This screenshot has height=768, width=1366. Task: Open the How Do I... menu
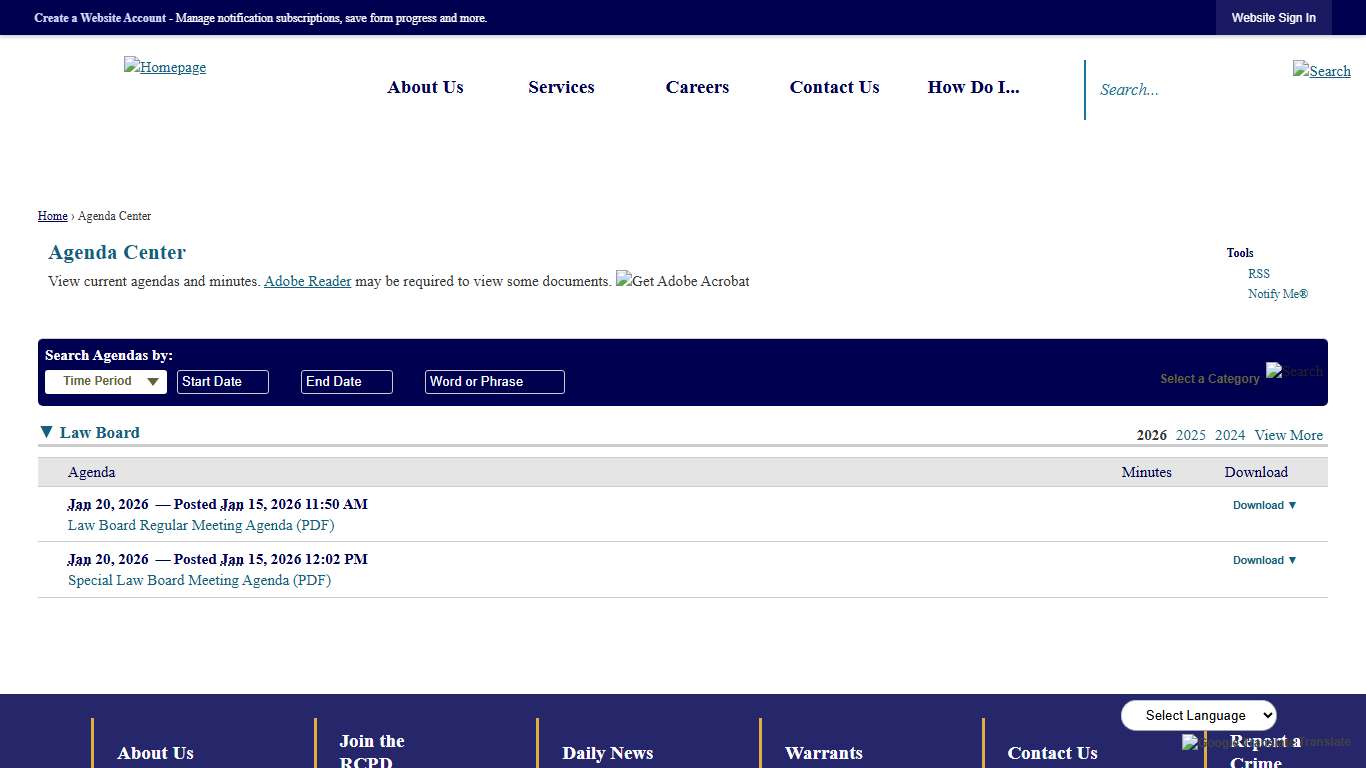pos(973,87)
